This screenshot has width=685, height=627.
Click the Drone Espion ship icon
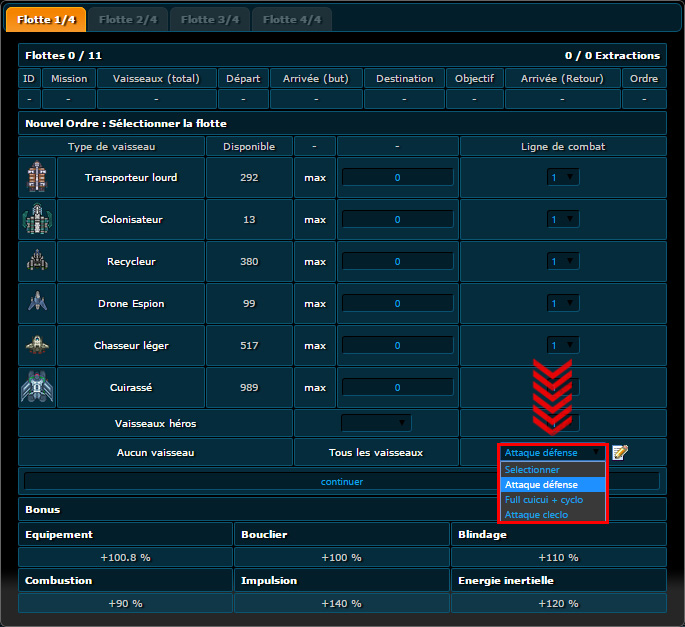point(37,304)
